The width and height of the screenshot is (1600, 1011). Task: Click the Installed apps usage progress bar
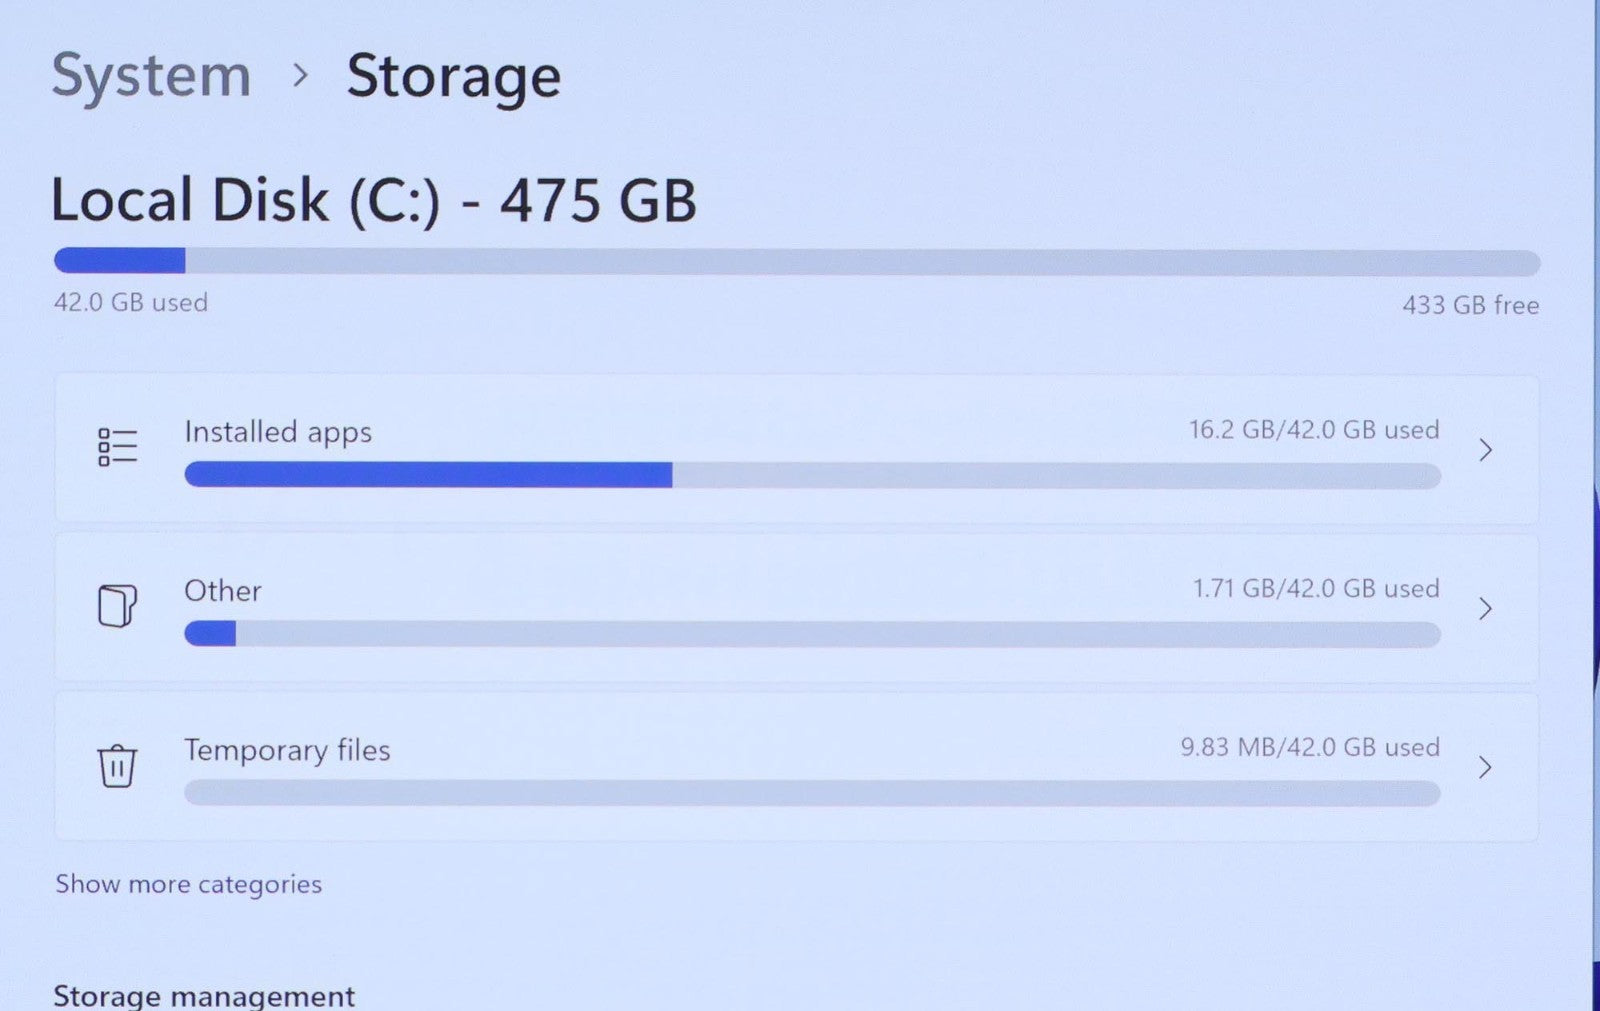812,475
